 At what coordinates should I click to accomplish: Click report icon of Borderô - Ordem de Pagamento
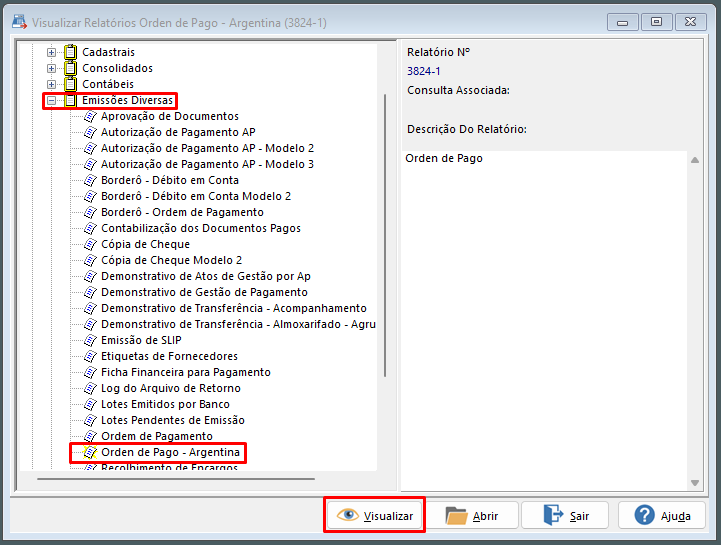91,212
